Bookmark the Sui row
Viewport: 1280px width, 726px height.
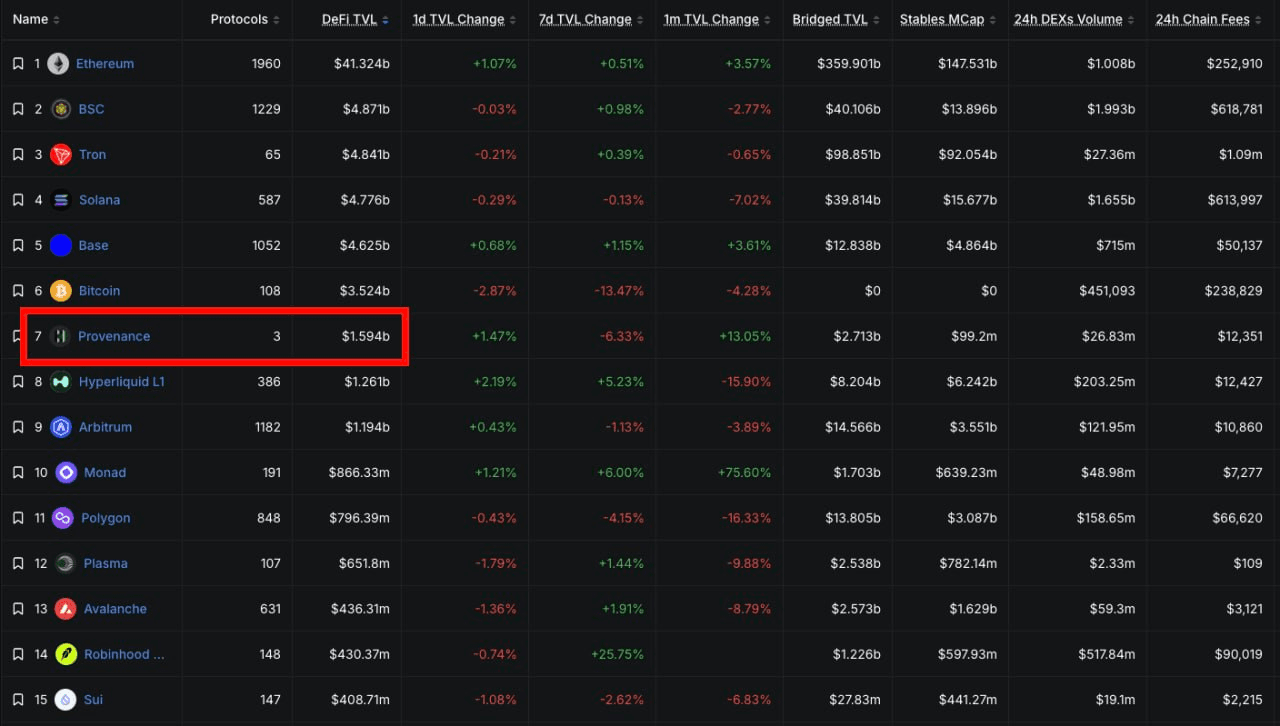[18, 700]
